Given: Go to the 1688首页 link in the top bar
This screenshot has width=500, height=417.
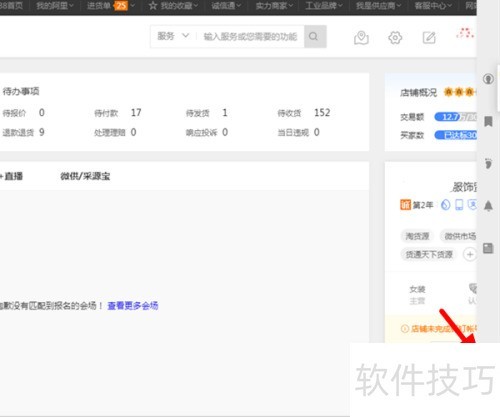Looking at the screenshot, I should [x=11, y=6].
